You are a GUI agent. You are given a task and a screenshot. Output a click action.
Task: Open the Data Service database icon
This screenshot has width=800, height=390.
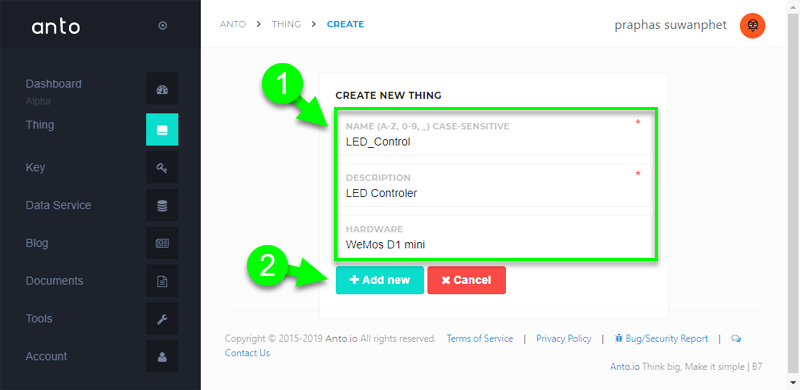[162, 205]
